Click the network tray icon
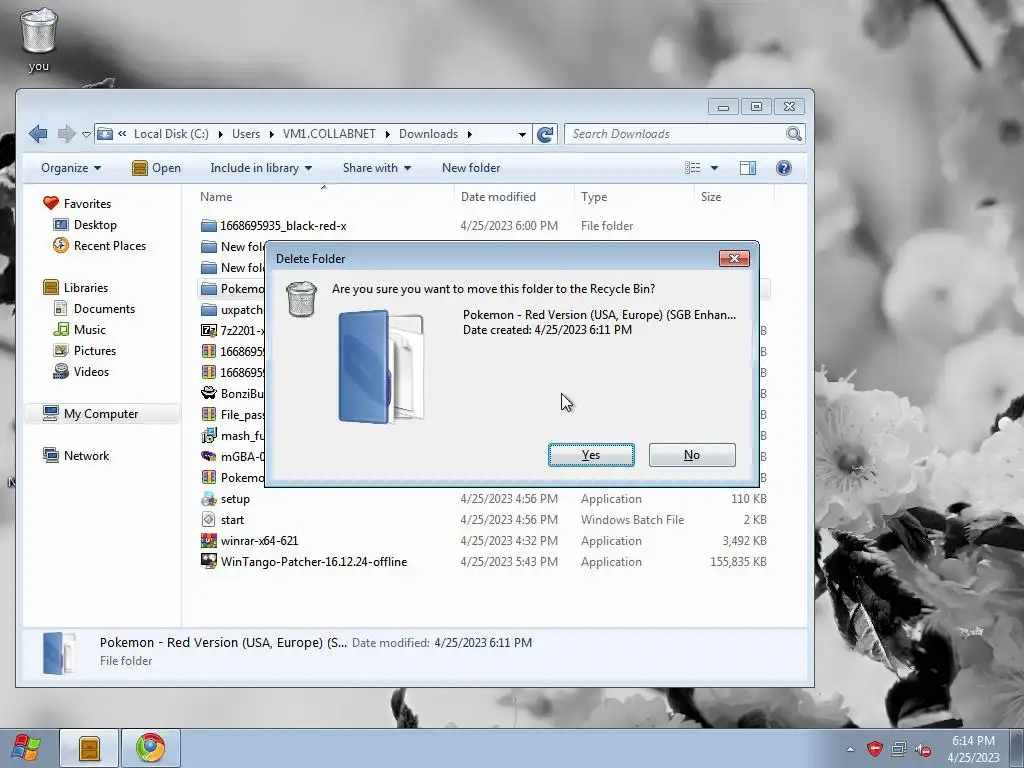The width and height of the screenshot is (1024, 768). click(899, 749)
